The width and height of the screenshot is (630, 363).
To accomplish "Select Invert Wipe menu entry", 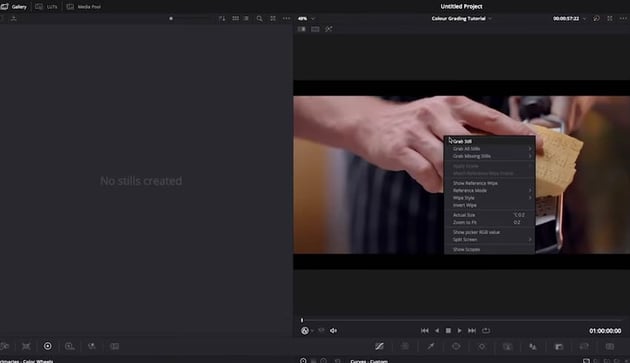I will coord(489,205).
